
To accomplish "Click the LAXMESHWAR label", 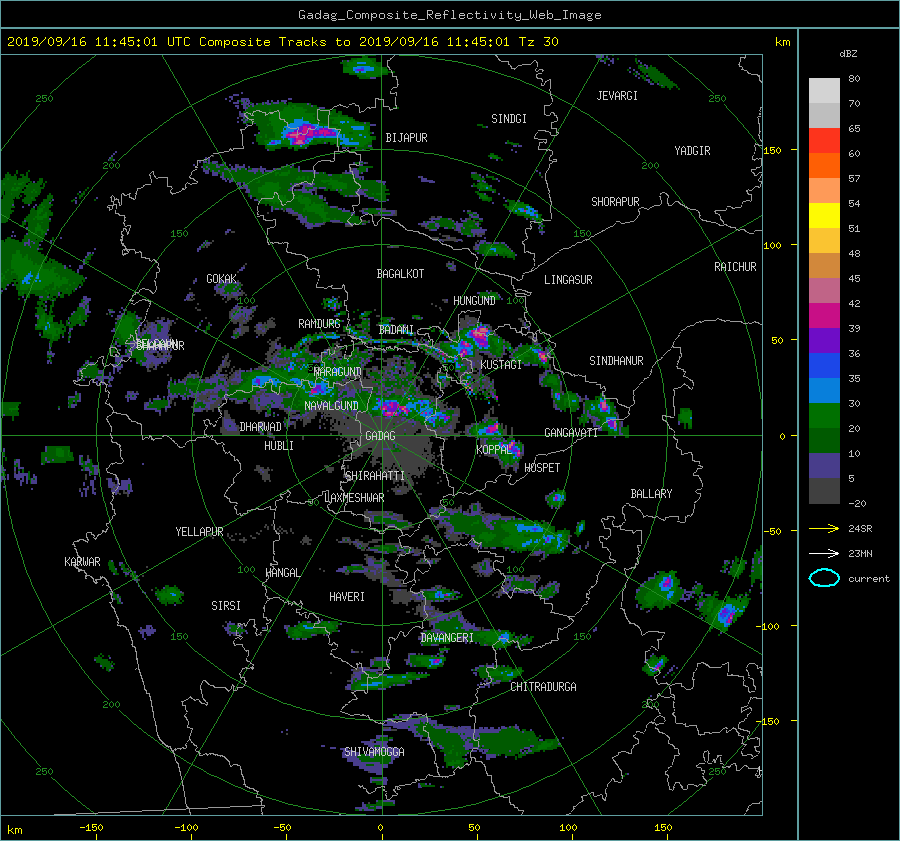I will 354,498.
